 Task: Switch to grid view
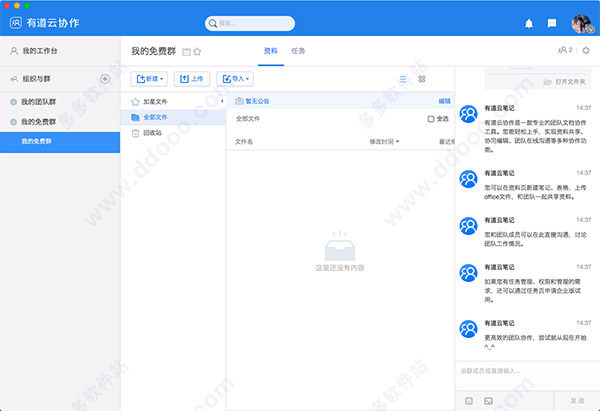[x=422, y=79]
